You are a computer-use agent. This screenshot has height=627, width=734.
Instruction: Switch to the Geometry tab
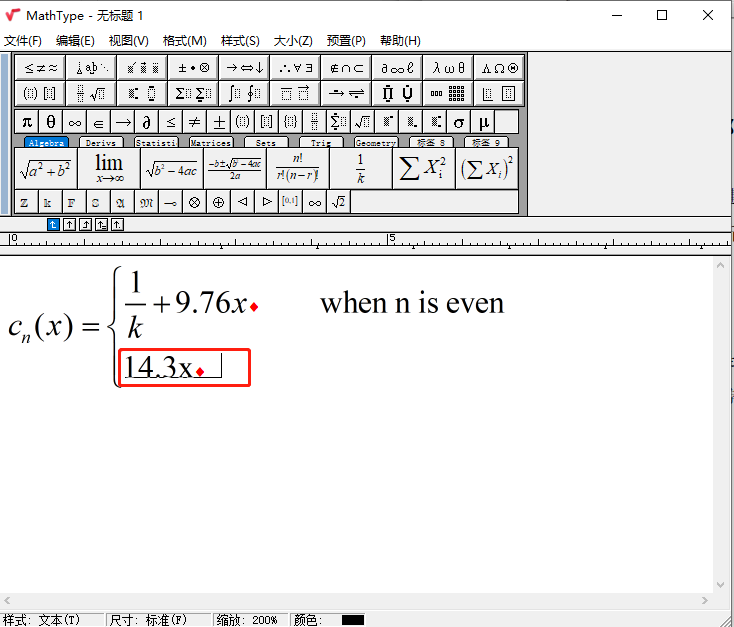click(x=375, y=142)
